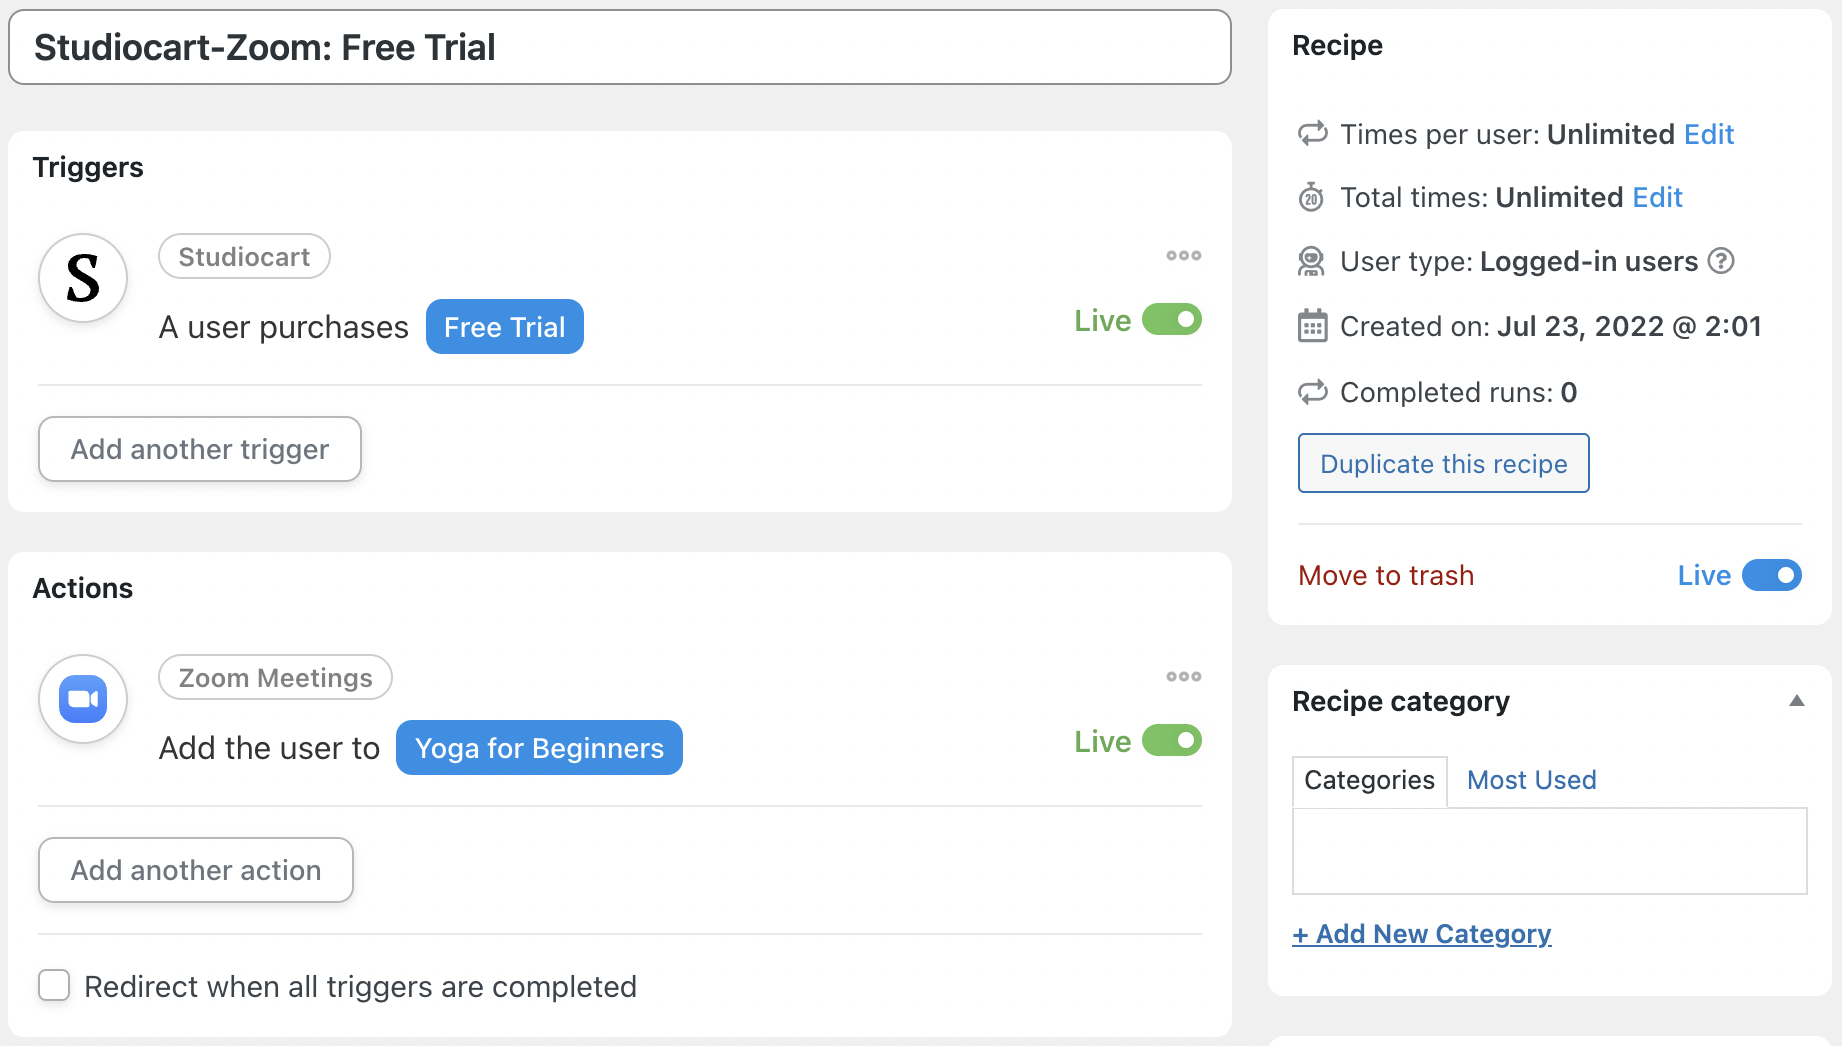Click Add another trigger button
This screenshot has height=1046, width=1842.
click(x=200, y=449)
